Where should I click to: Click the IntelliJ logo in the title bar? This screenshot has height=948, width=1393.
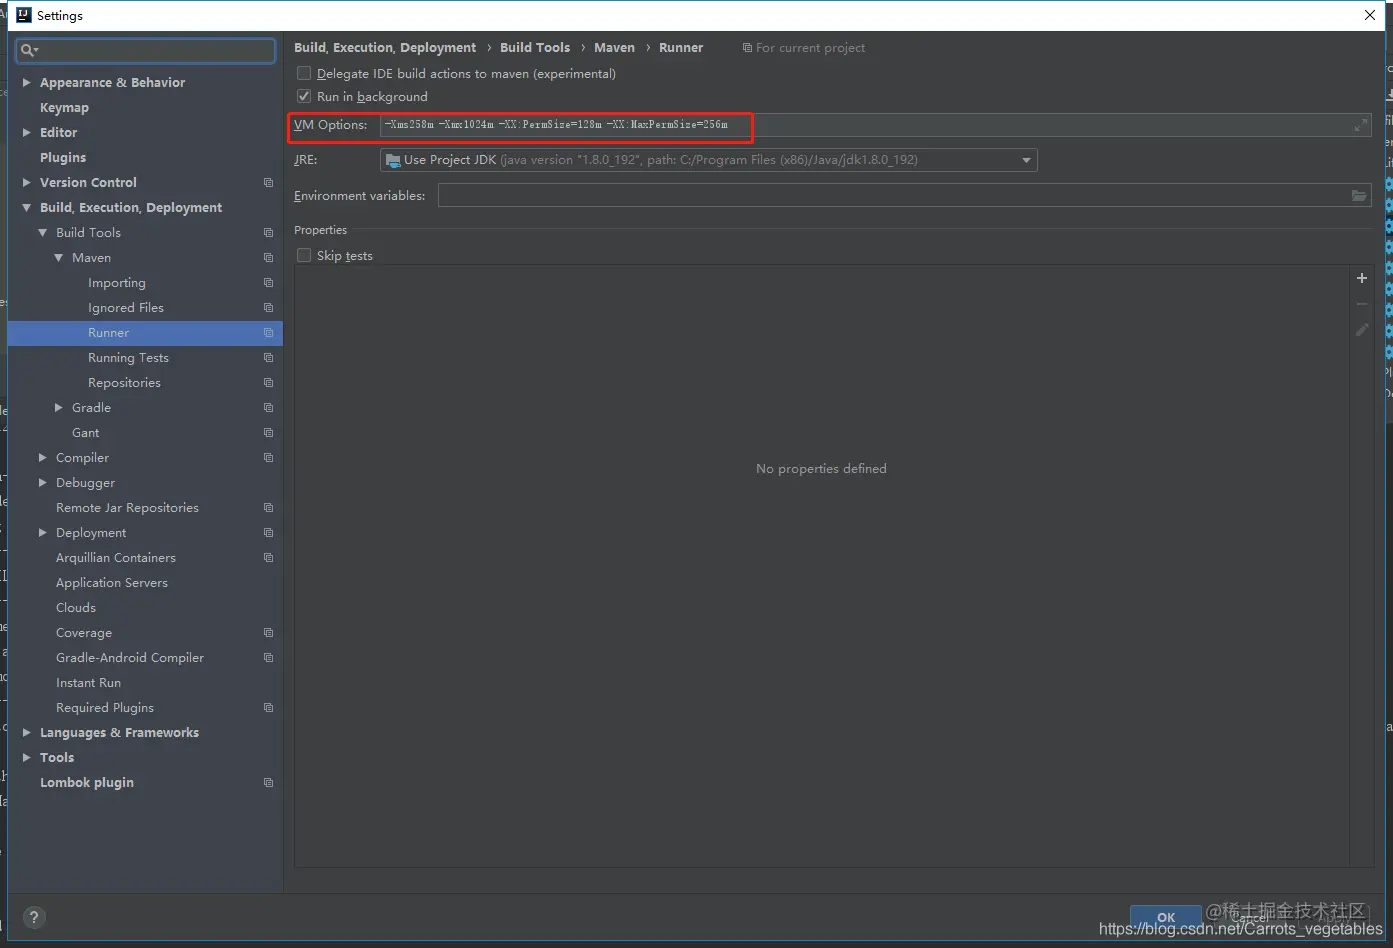point(24,15)
